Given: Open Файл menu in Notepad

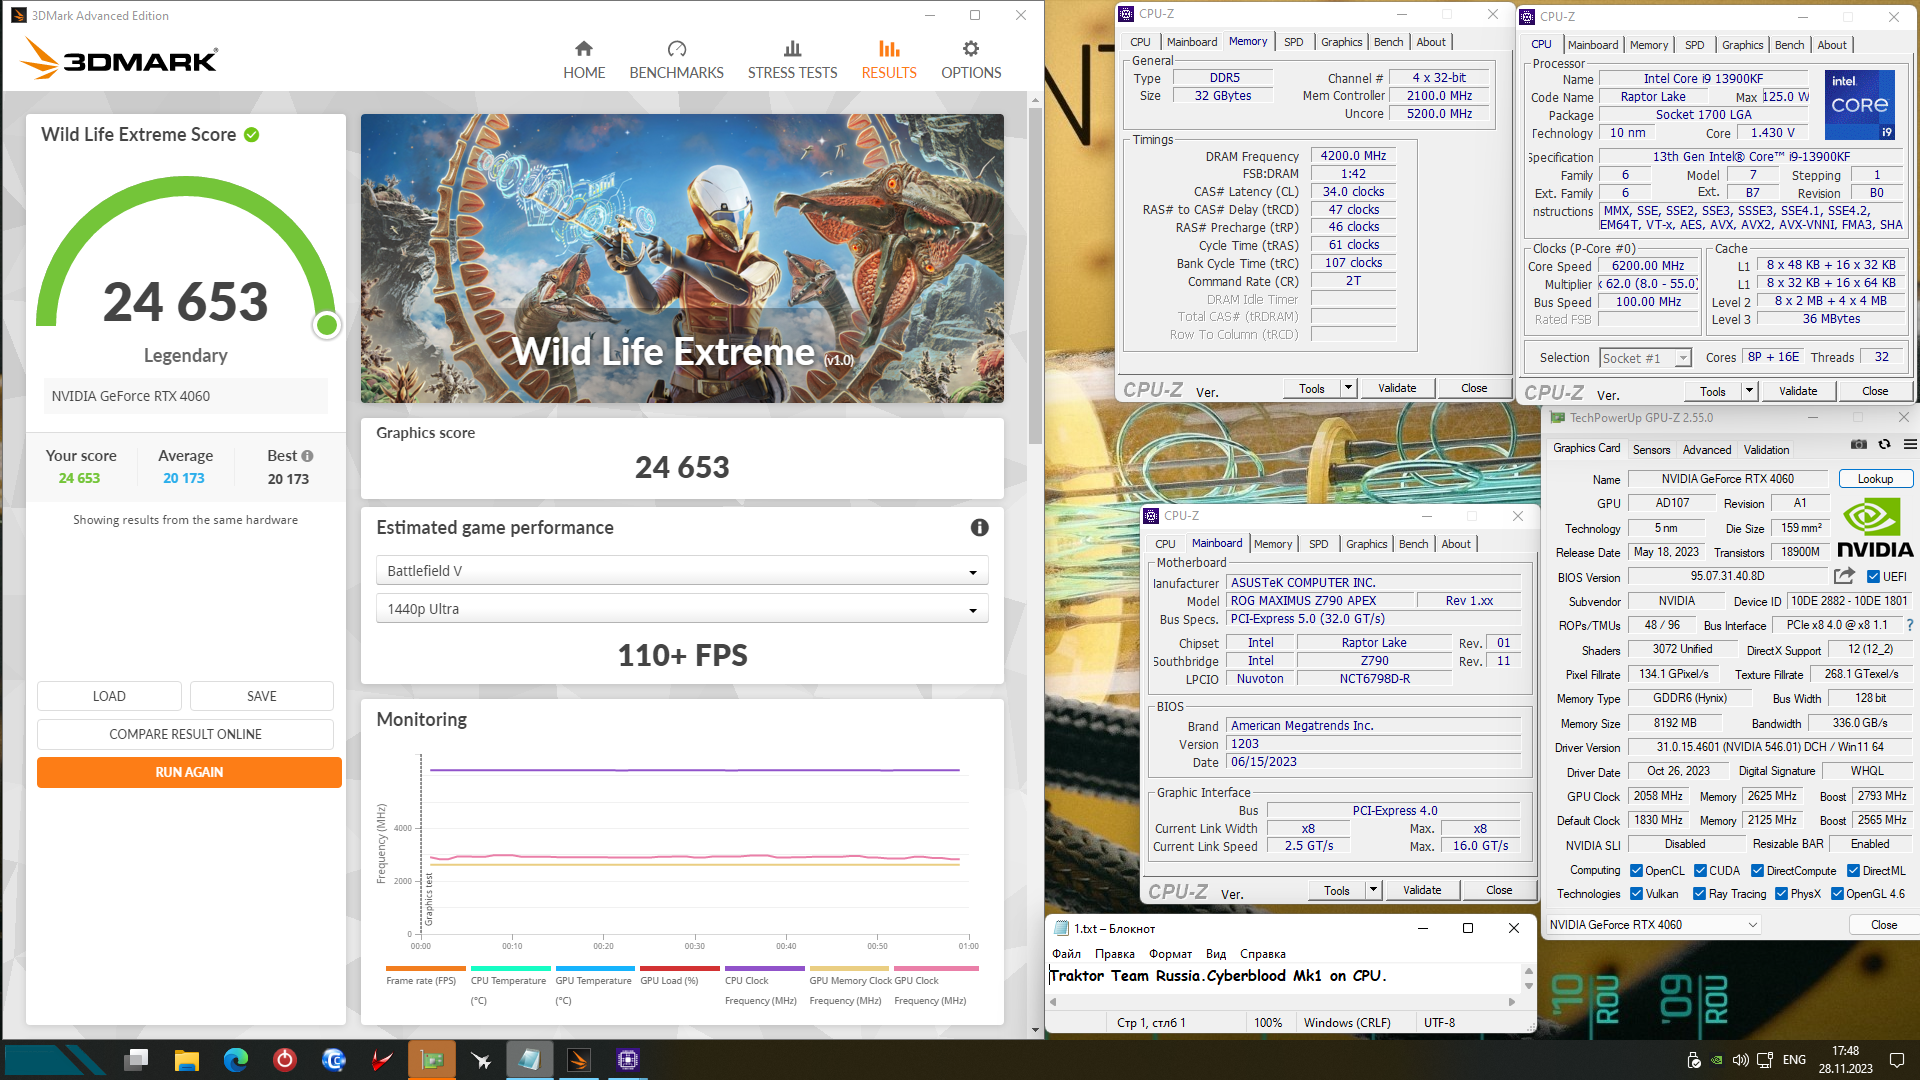Looking at the screenshot, I should click(1066, 954).
